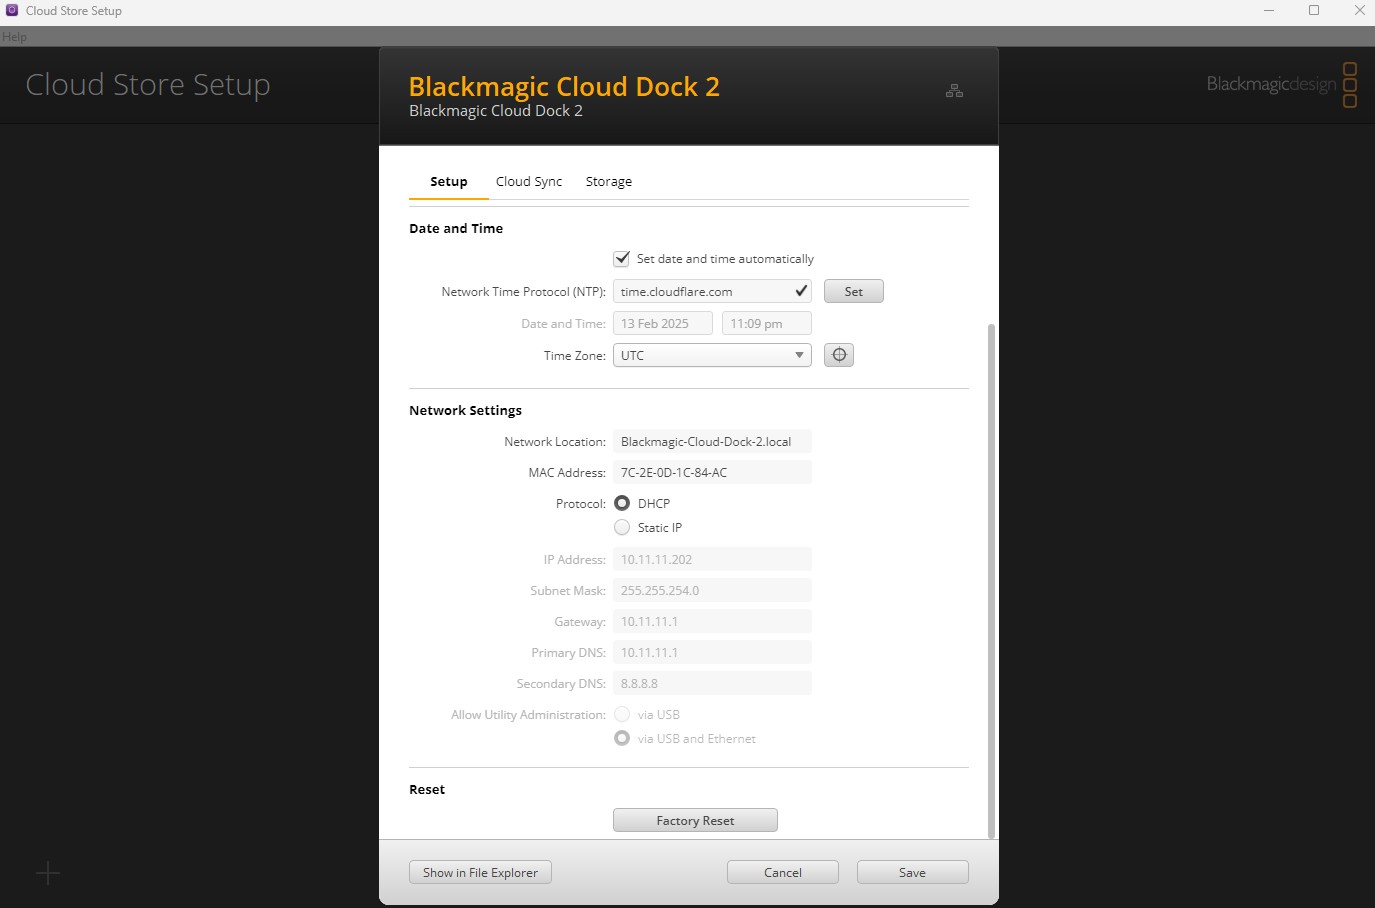
Task: Open the NTP server combo box
Action: pyautogui.click(x=712, y=291)
